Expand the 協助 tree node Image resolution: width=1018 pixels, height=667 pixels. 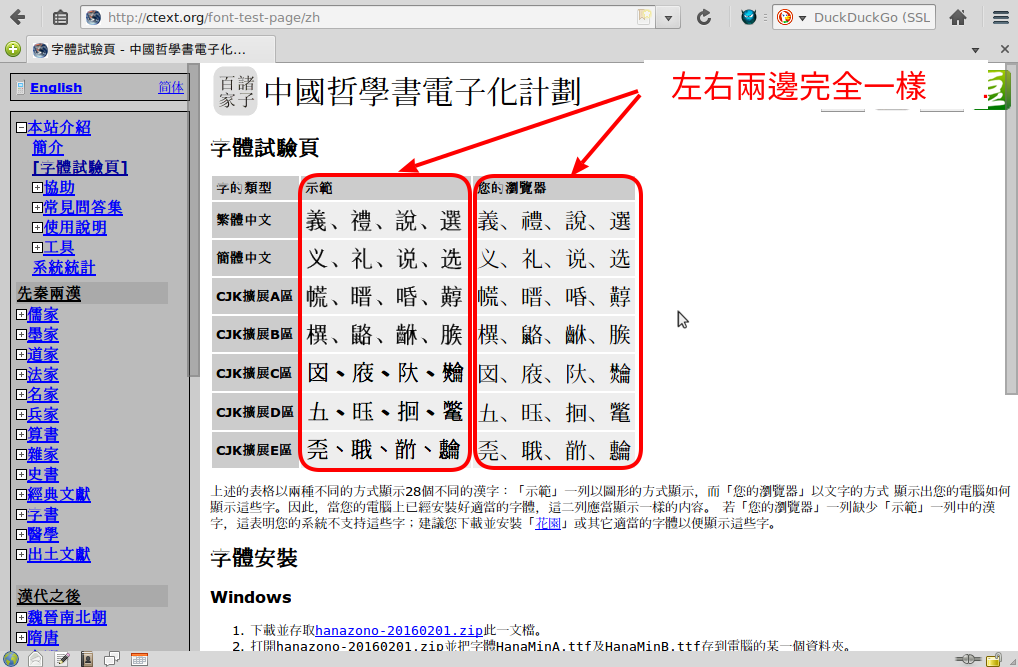pos(37,188)
